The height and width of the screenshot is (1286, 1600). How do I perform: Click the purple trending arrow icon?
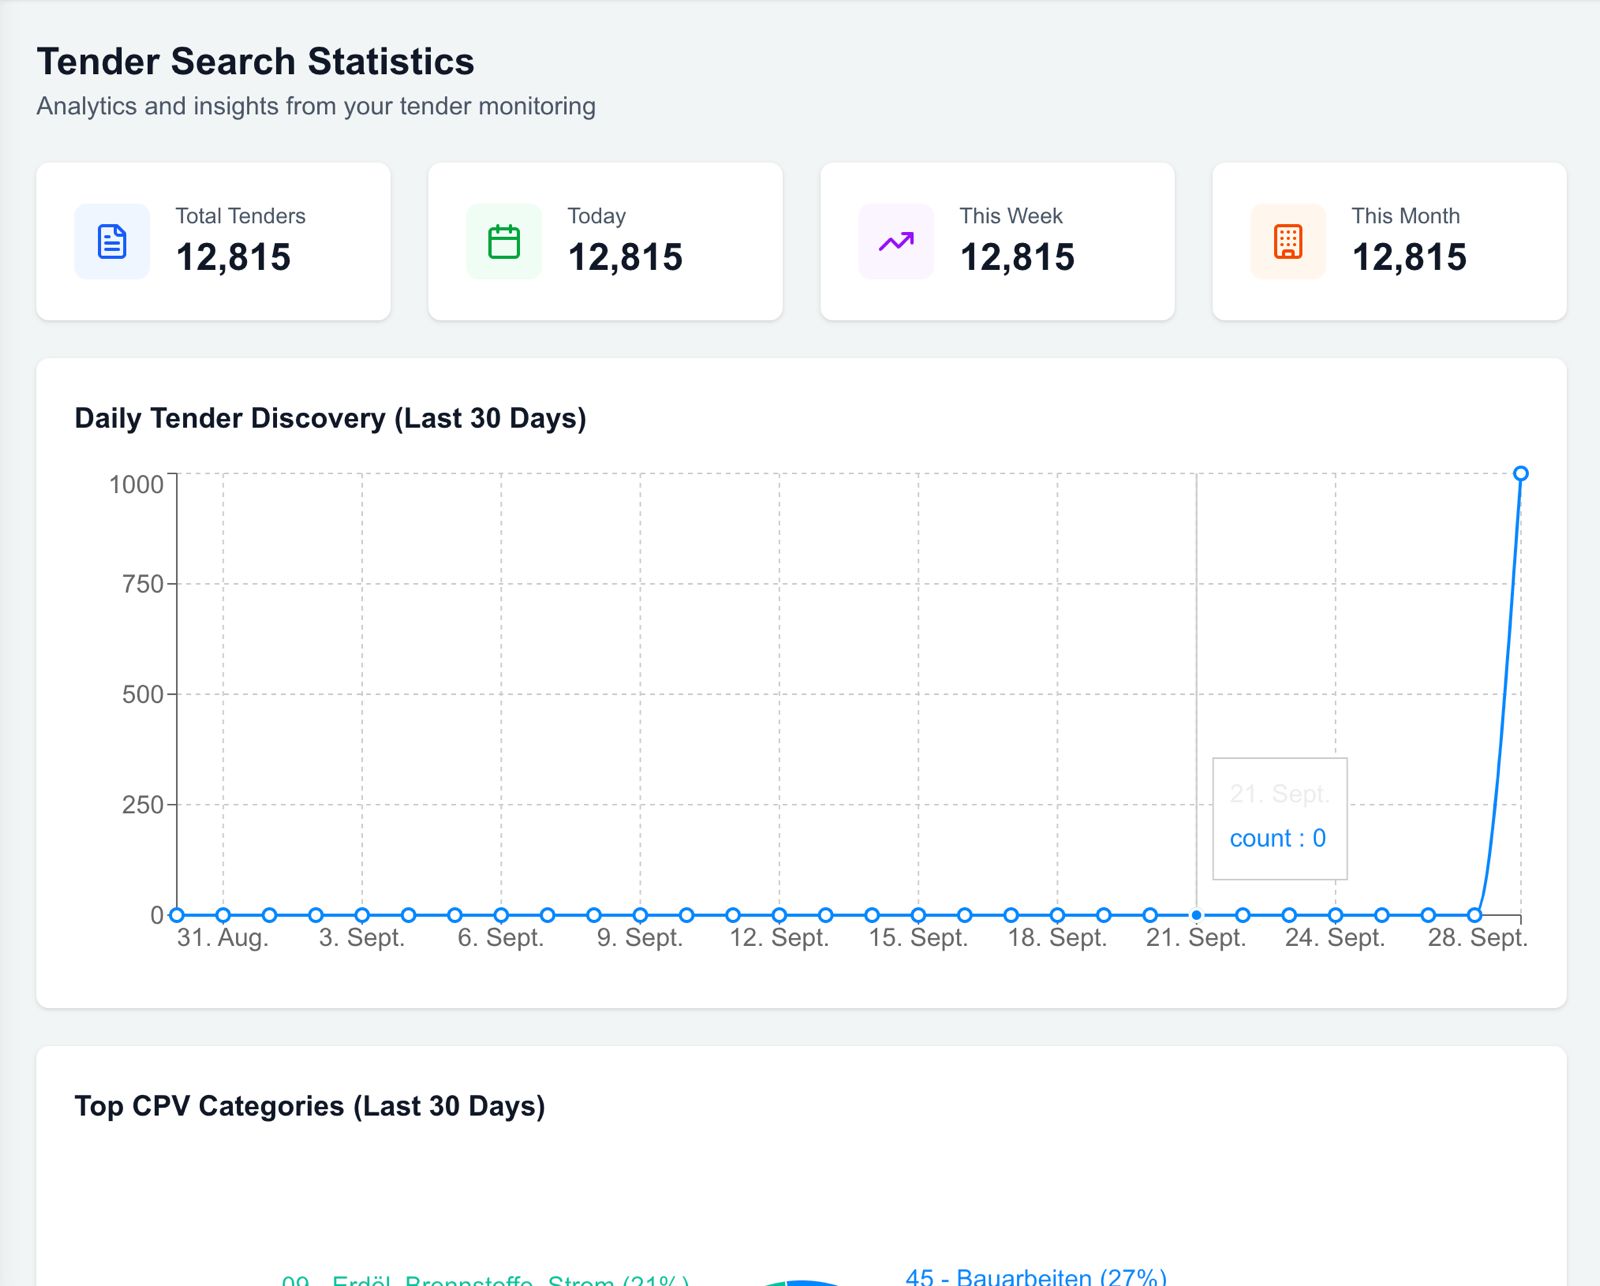896,242
